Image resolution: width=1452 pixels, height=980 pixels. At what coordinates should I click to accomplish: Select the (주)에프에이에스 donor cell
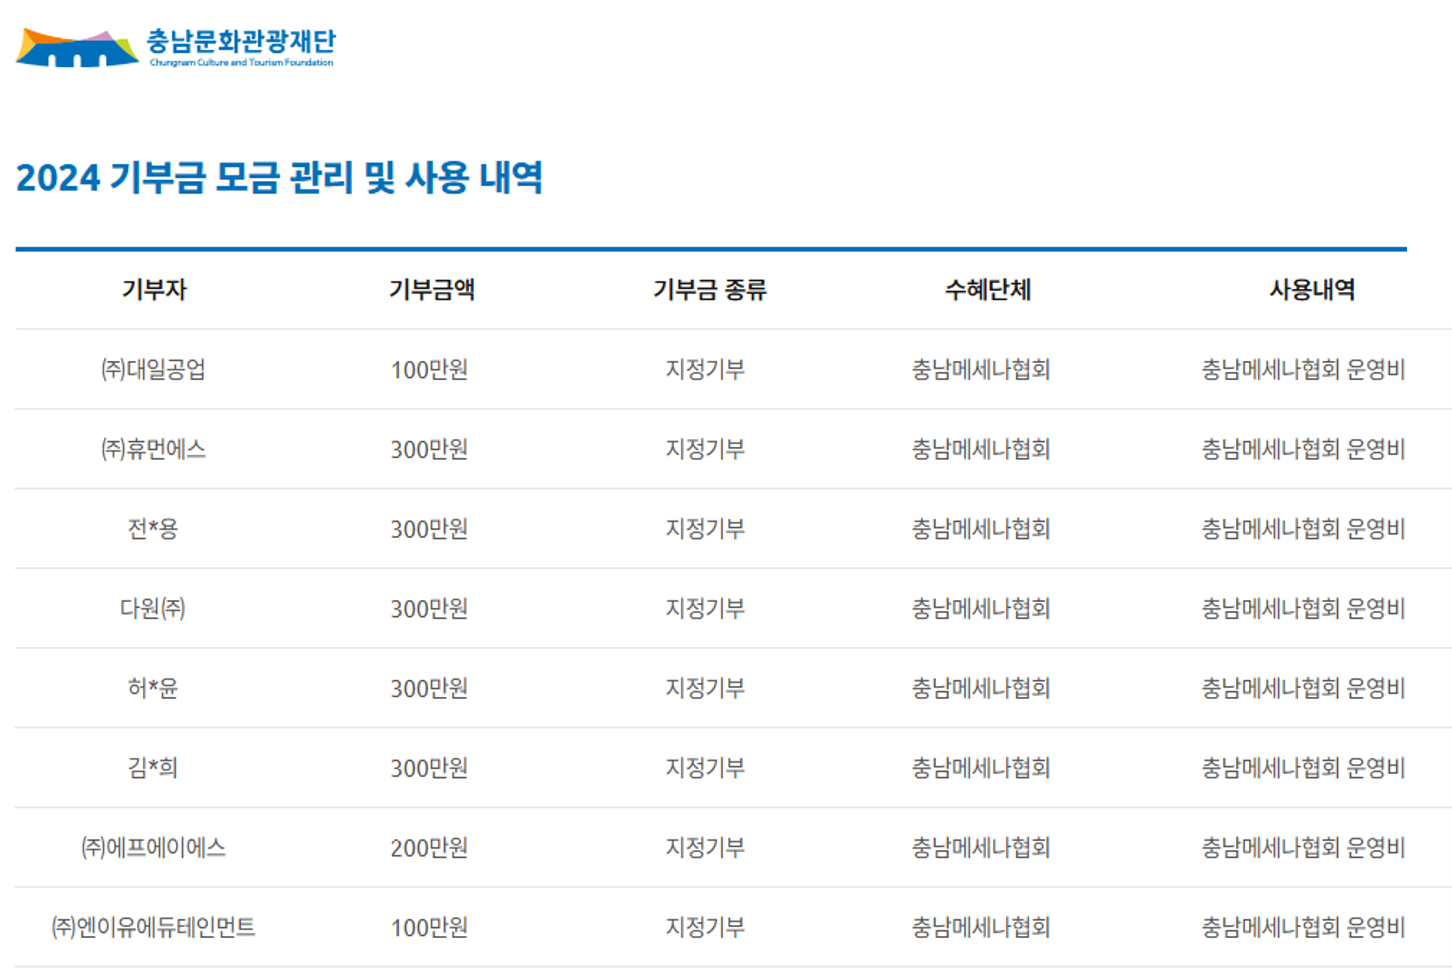click(x=153, y=848)
